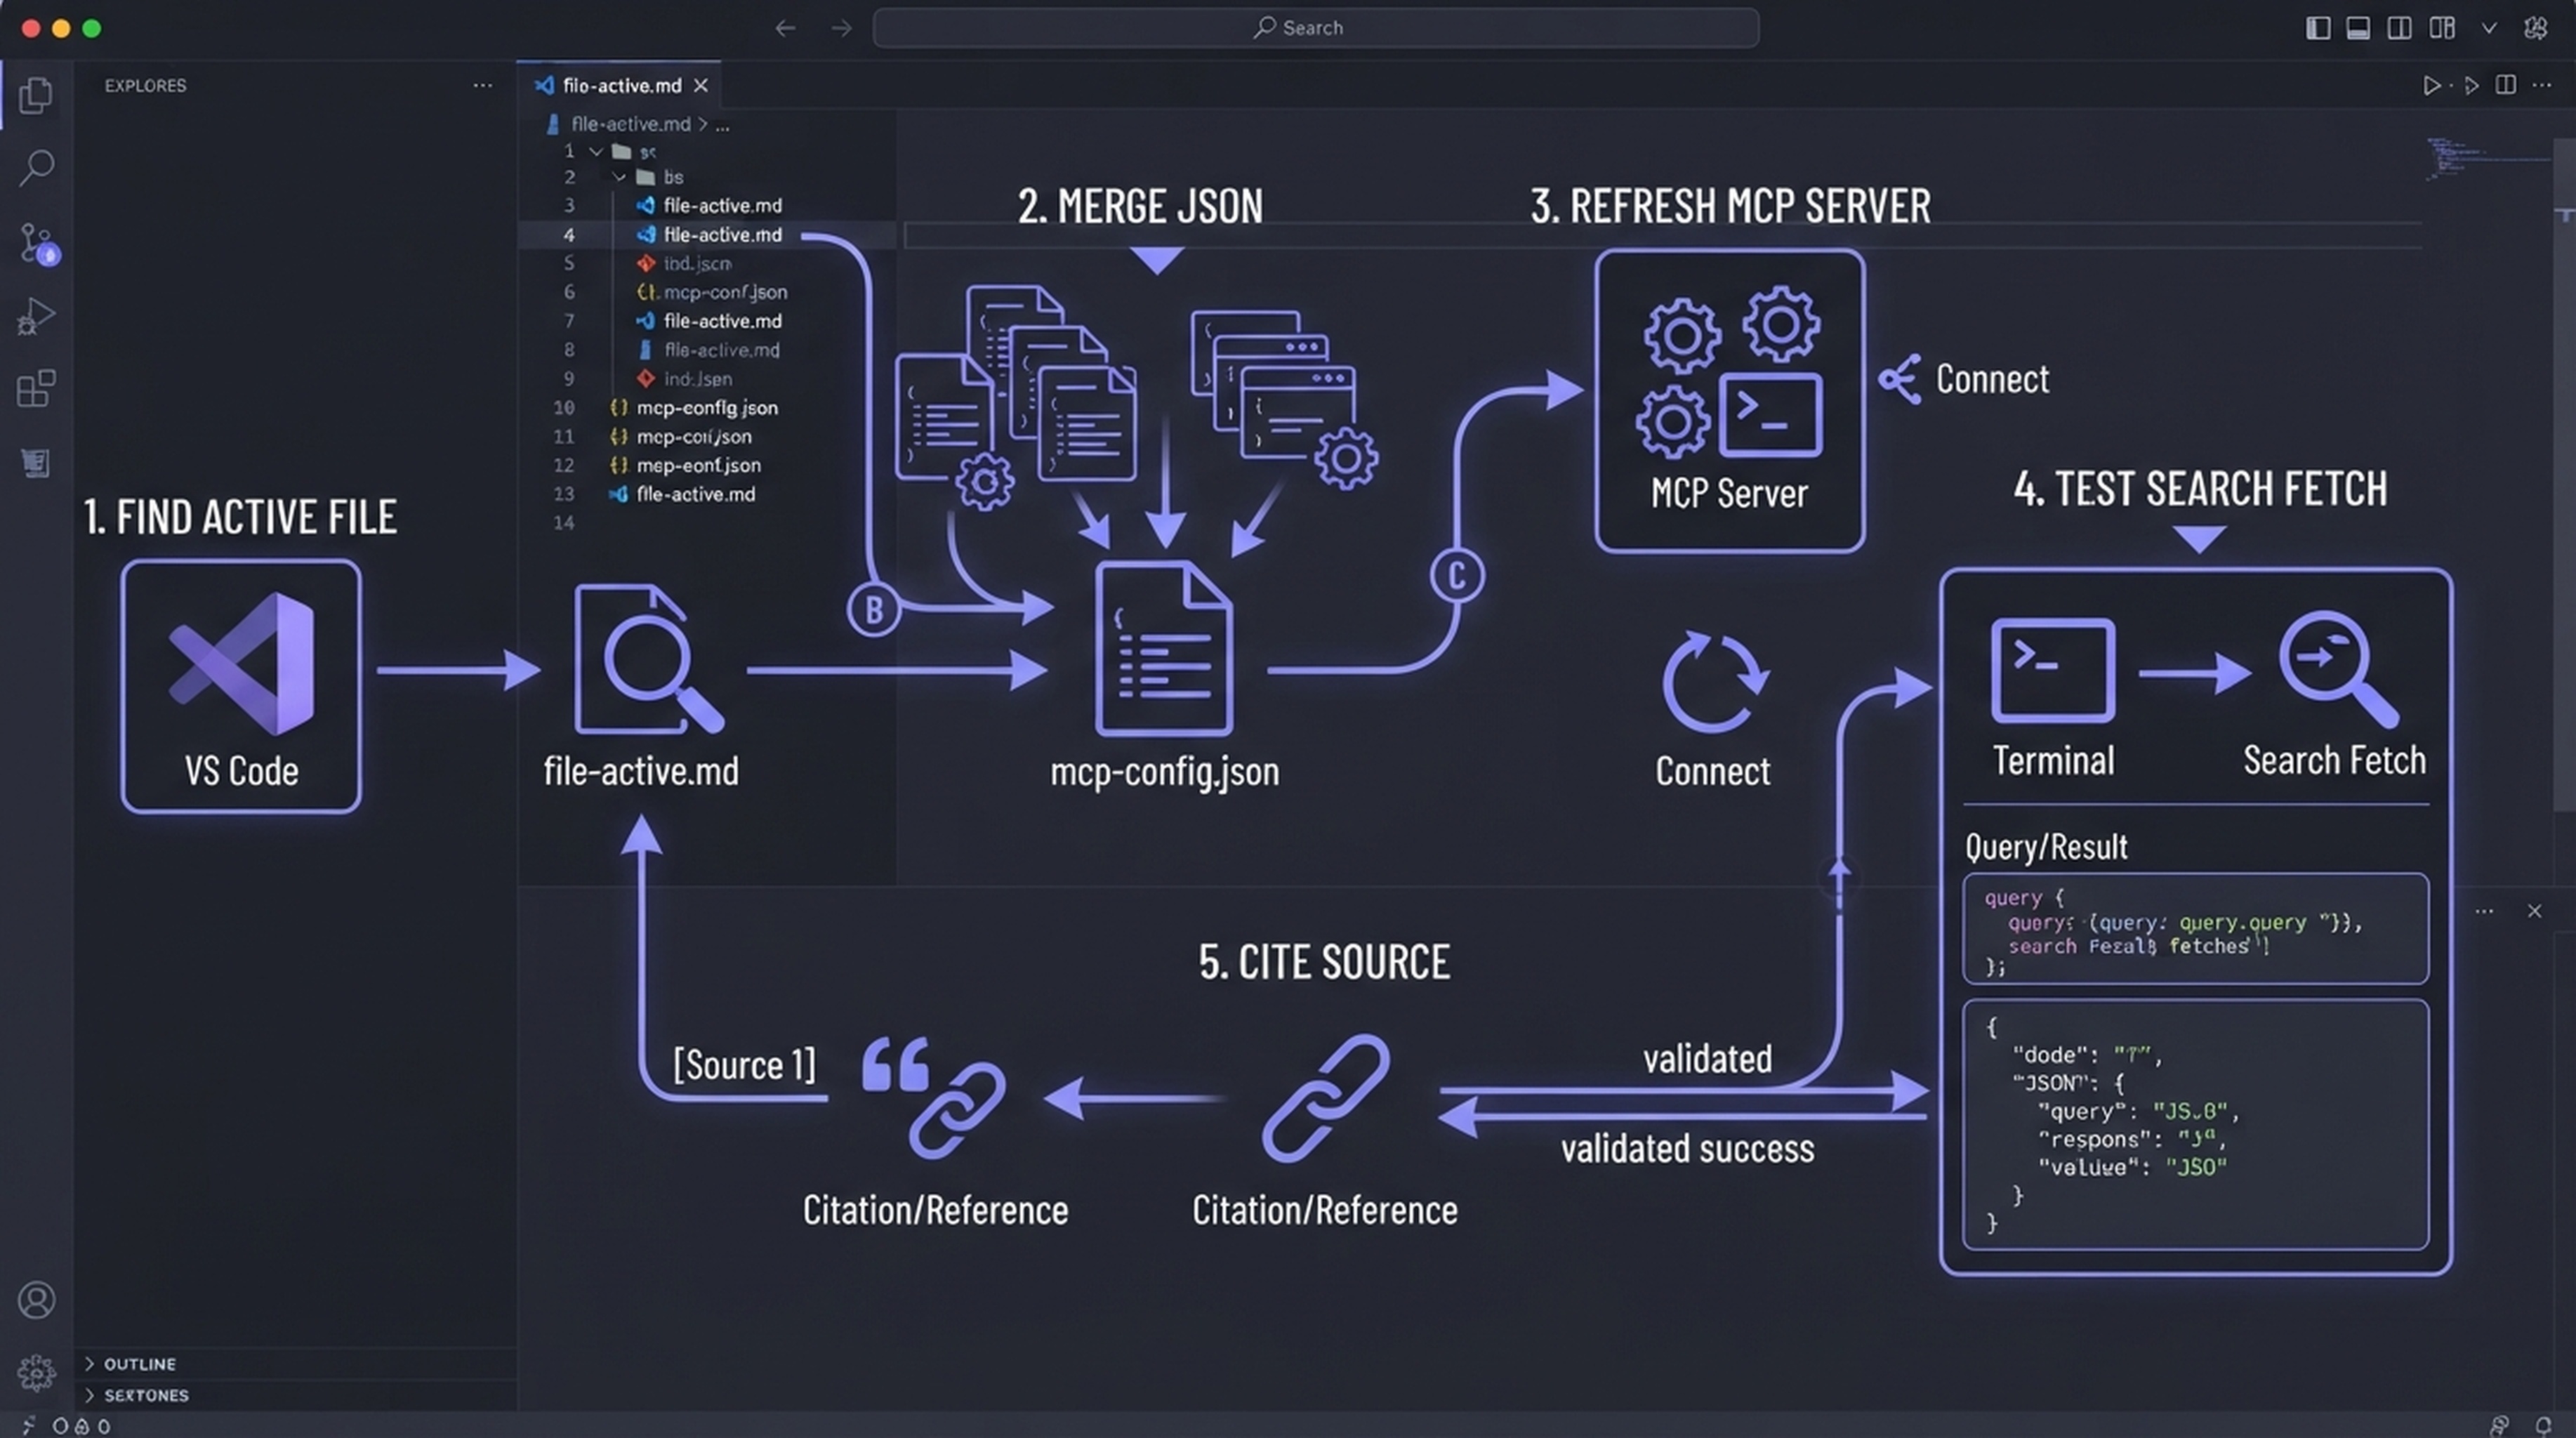Close the bottom panel with X
This screenshot has width=2576, height=1438.
click(x=2534, y=911)
